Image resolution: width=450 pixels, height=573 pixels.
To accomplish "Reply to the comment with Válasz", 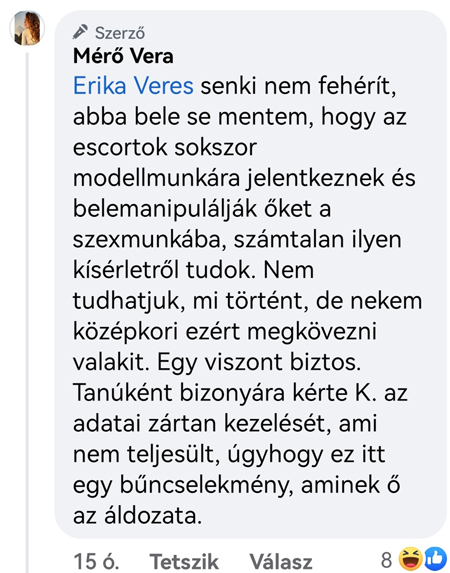I will (281, 561).
